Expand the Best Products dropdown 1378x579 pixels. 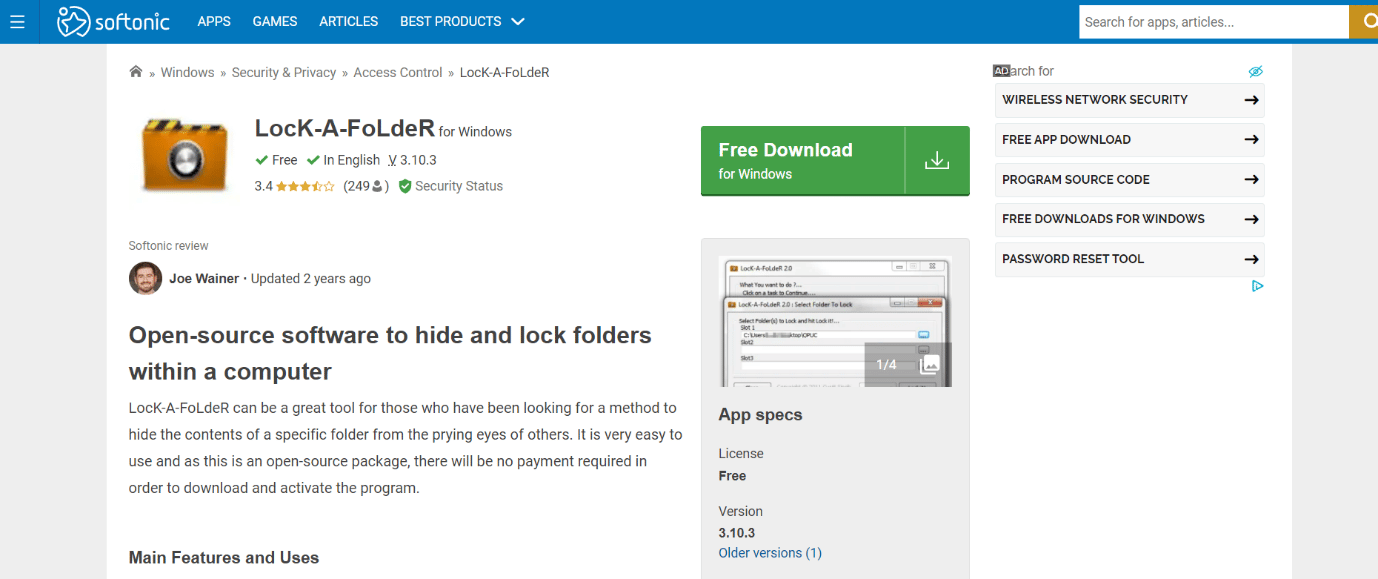[462, 21]
